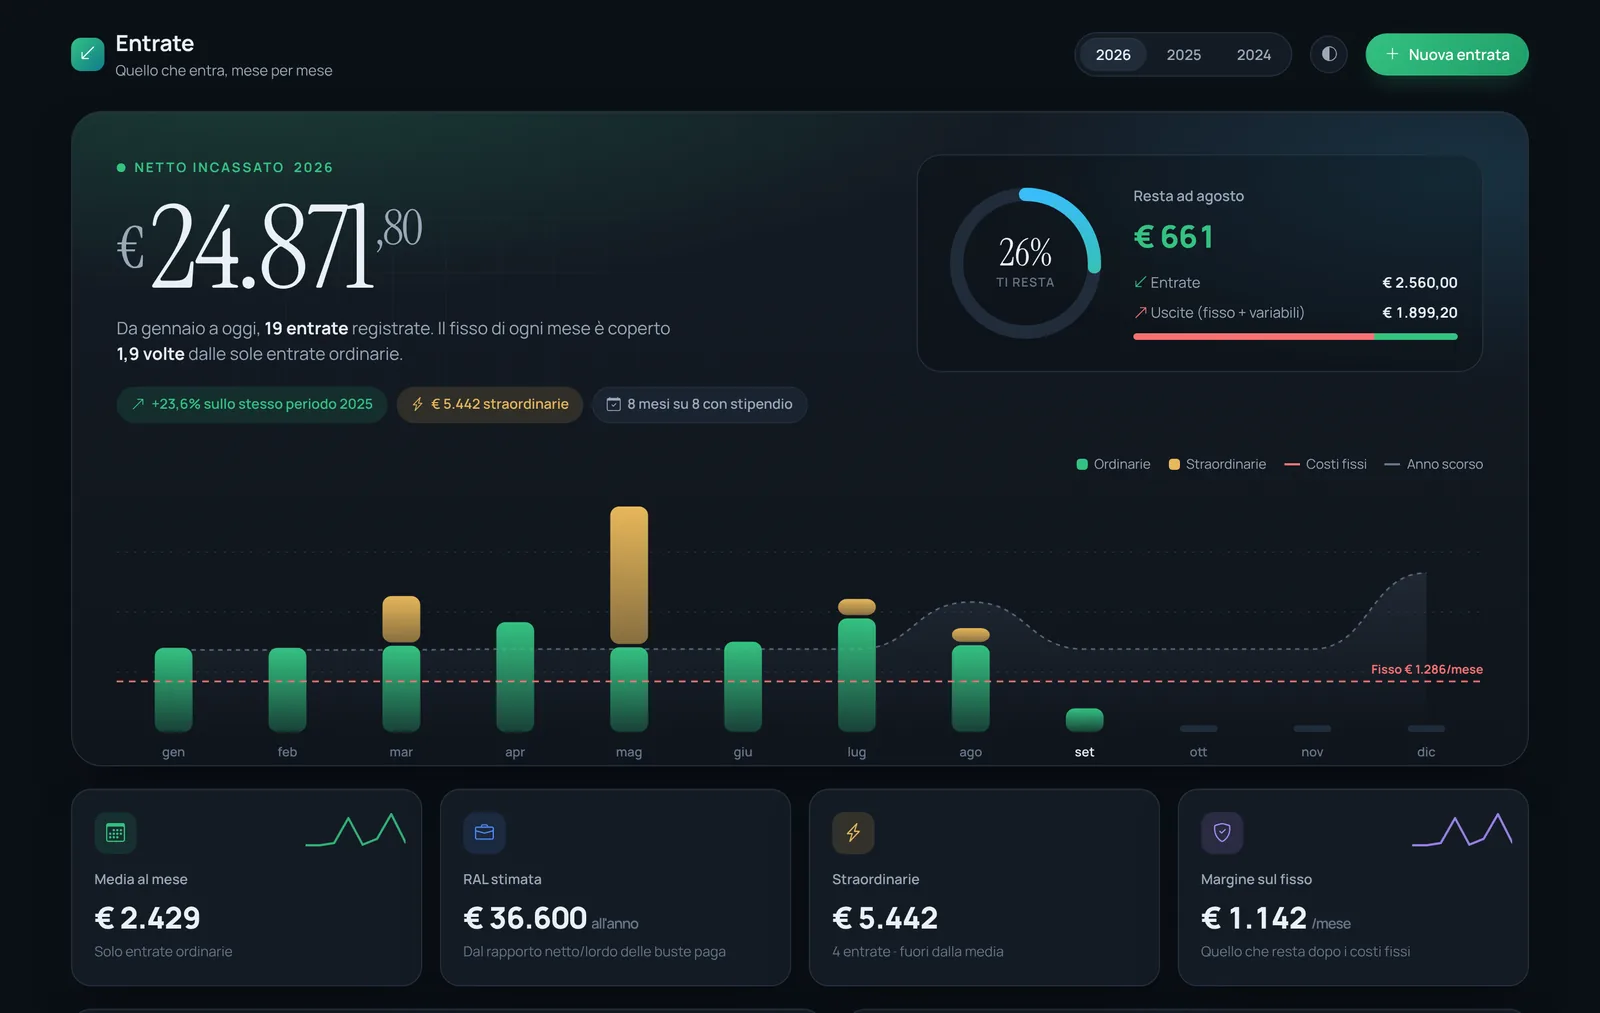Click the down-left arrow icon next to Entrate row
Screen dimensions: 1600x1013
click(1140, 283)
